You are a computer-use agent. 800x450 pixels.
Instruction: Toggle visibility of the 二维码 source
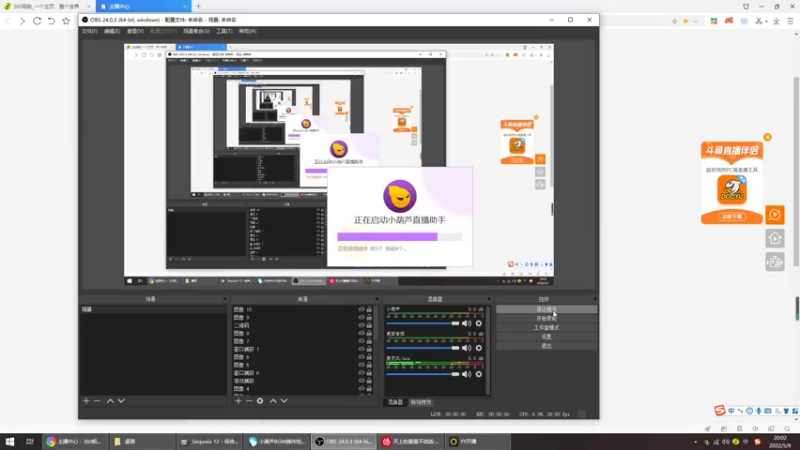pyautogui.click(x=361, y=326)
